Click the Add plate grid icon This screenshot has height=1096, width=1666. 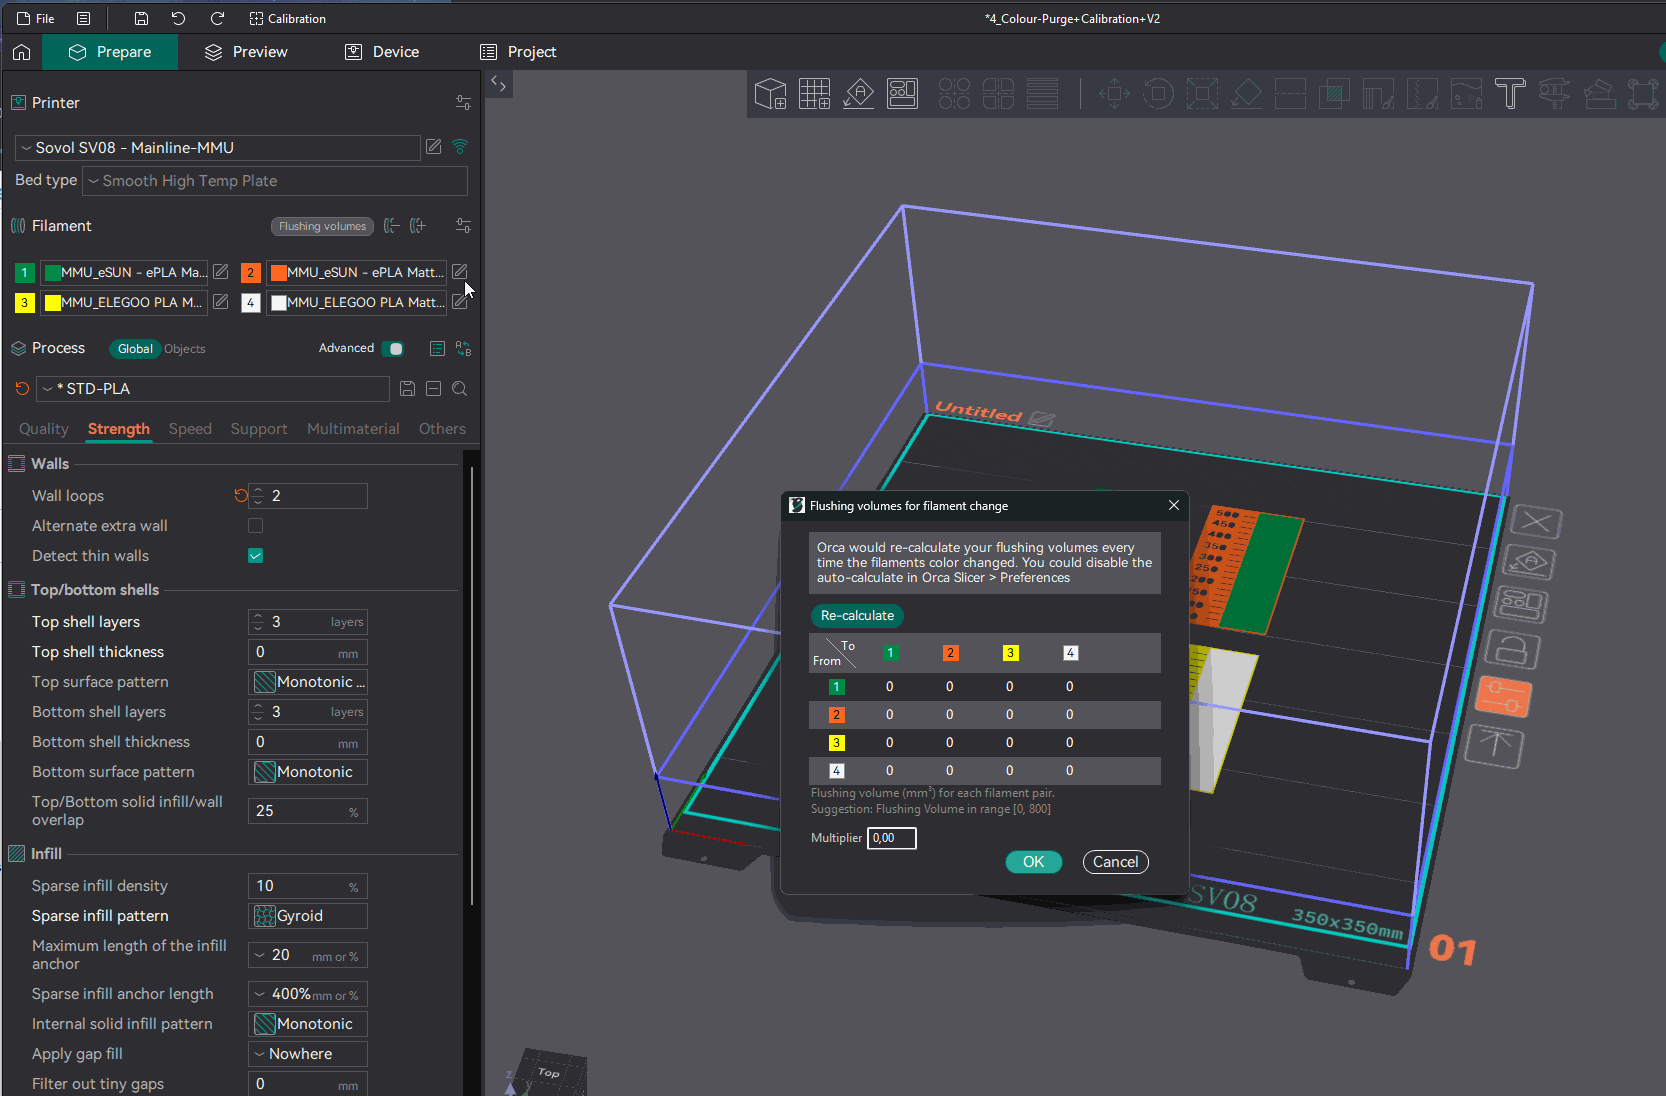(x=814, y=94)
